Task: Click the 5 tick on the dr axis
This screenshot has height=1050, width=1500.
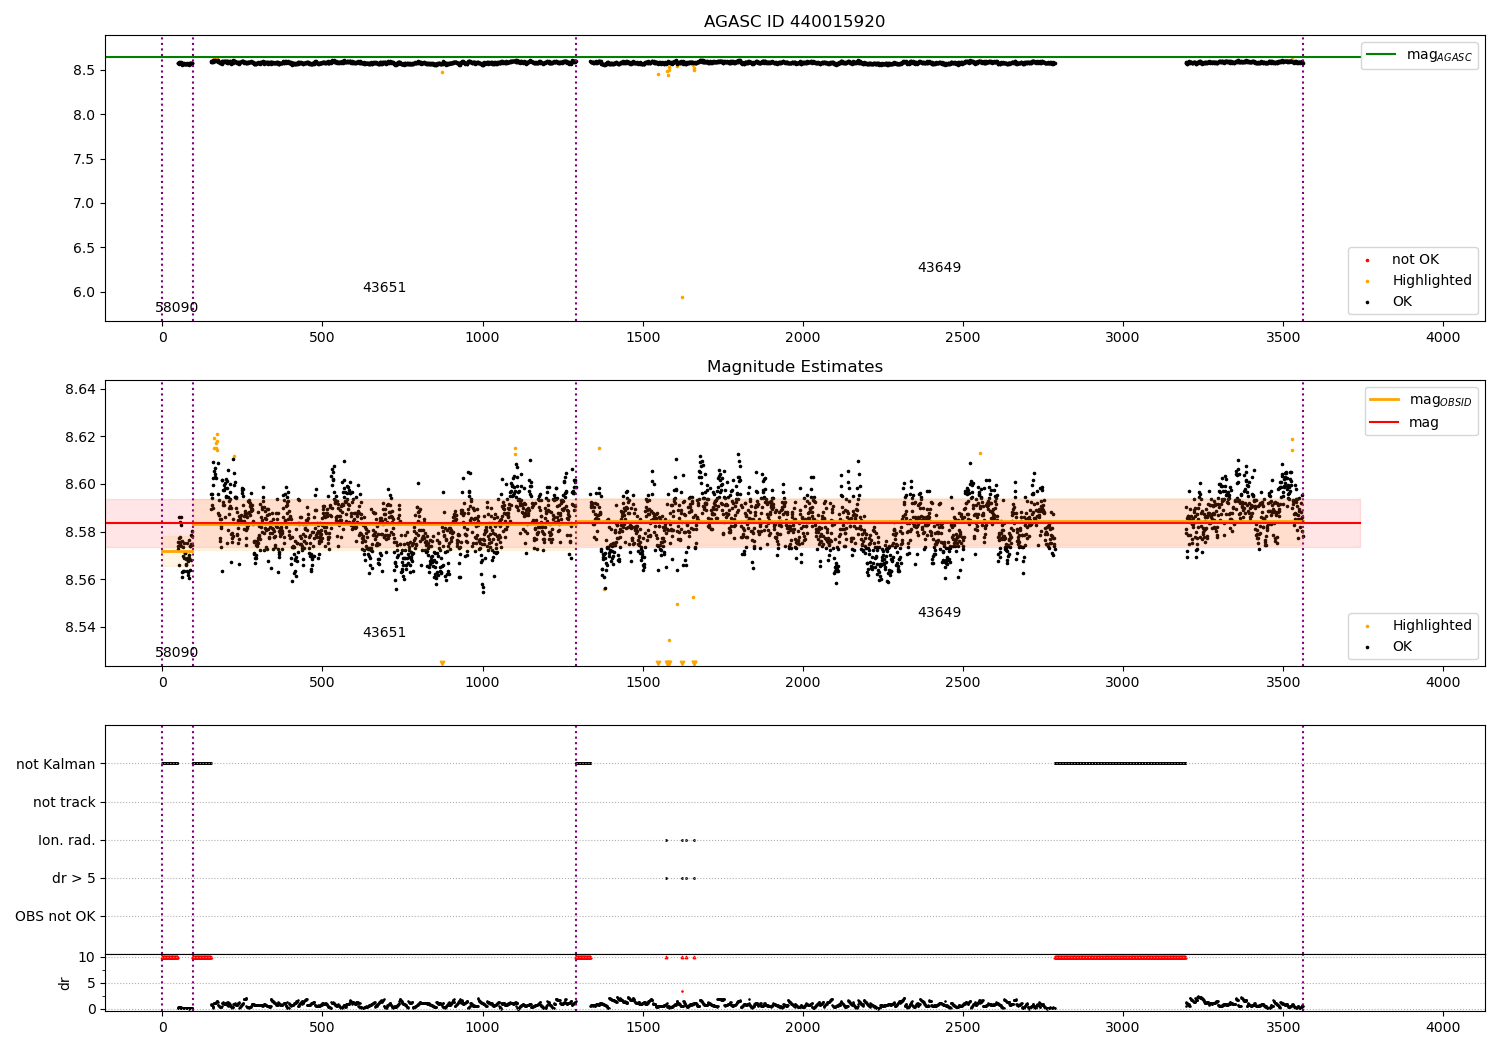Action: 91,983
